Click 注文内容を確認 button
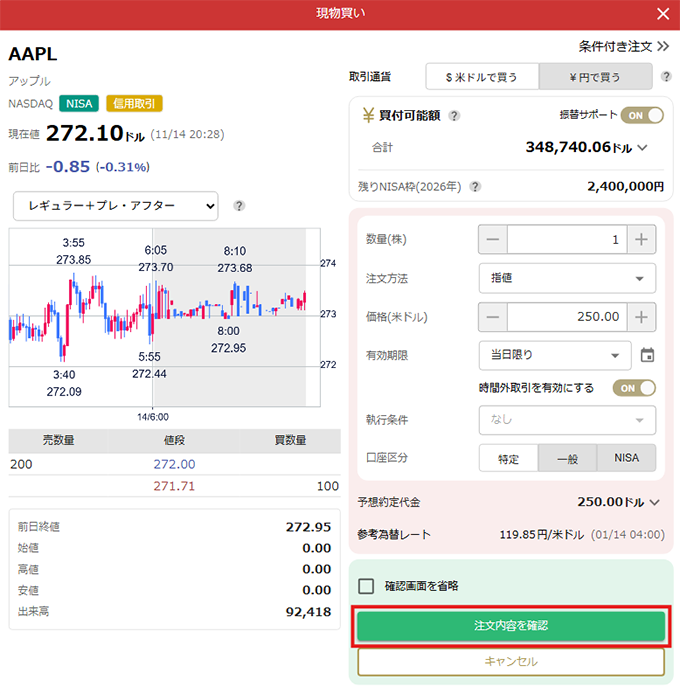 click(511, 626)
